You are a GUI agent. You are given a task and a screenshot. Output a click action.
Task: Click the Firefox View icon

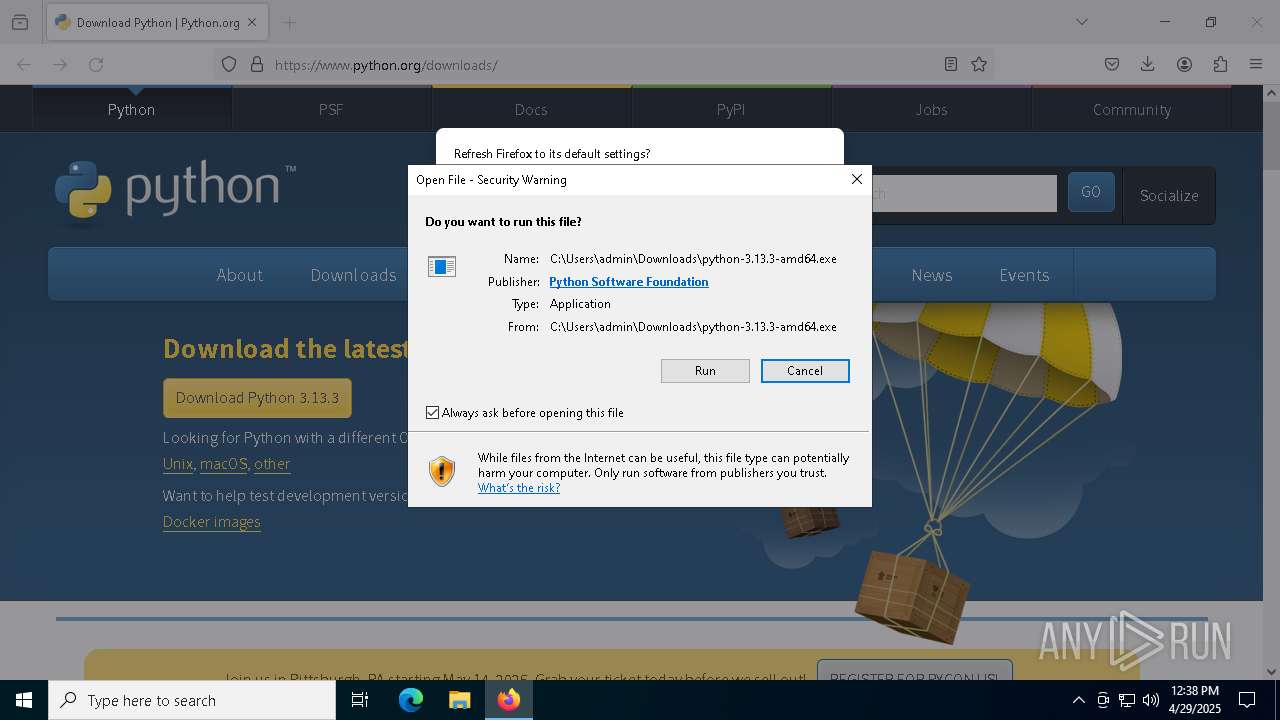click(x=20, y=22)
